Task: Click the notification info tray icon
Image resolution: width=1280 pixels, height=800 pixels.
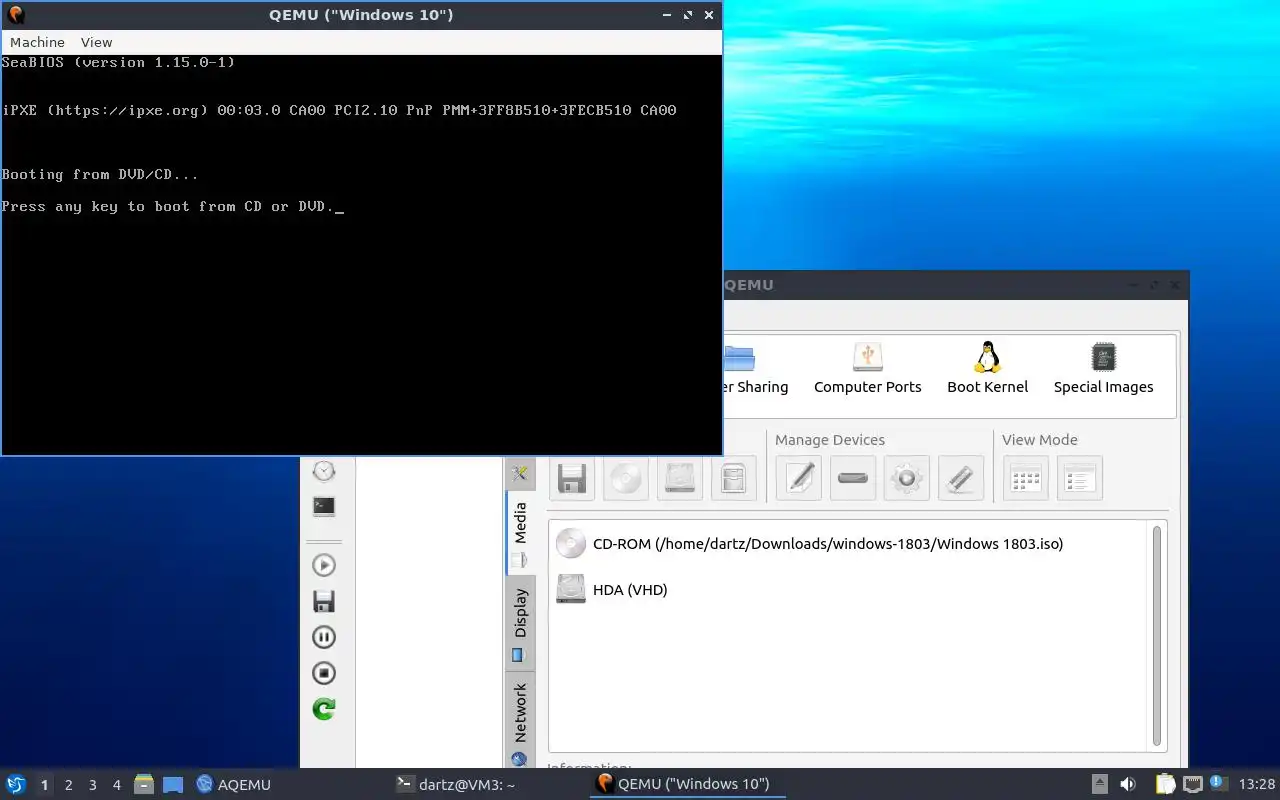Action: pos(1218,784)
